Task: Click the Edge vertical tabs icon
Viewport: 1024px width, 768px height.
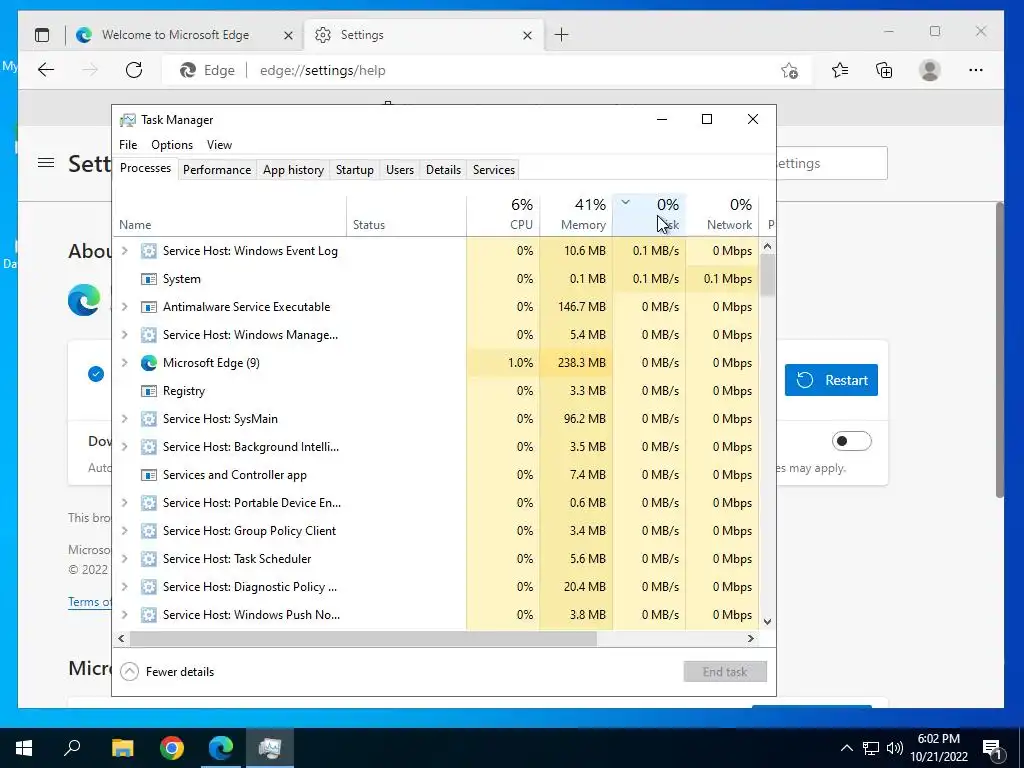Action: (42, 35)
